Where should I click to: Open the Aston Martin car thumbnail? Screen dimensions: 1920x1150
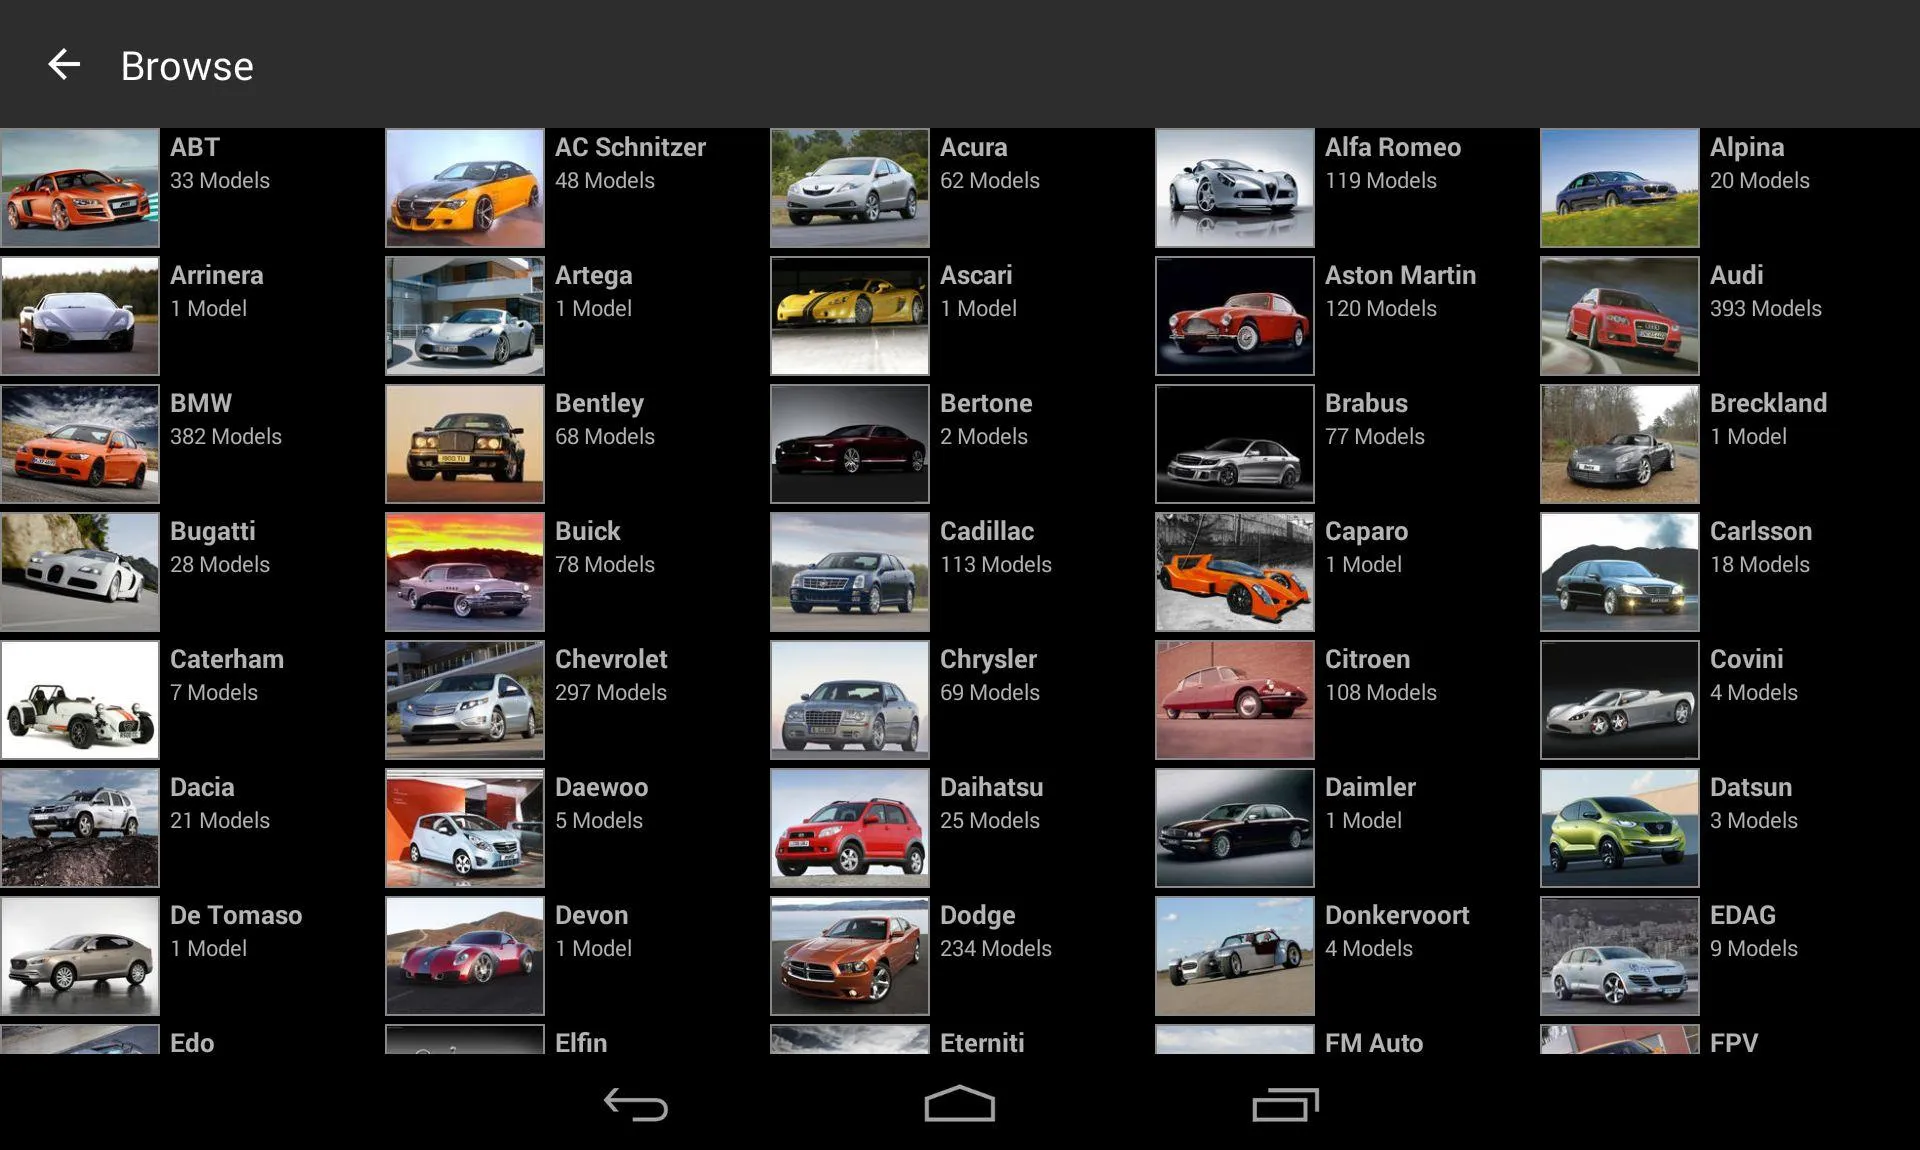[1235, 316]
